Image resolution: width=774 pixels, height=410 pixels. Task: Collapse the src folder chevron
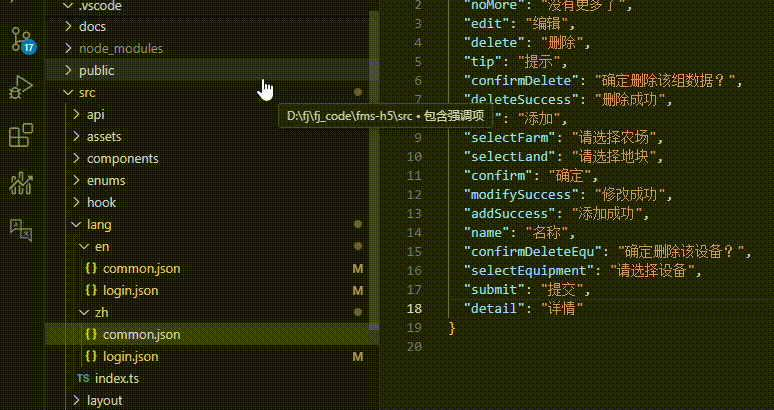pyautogui.click(x=69, y=92)
